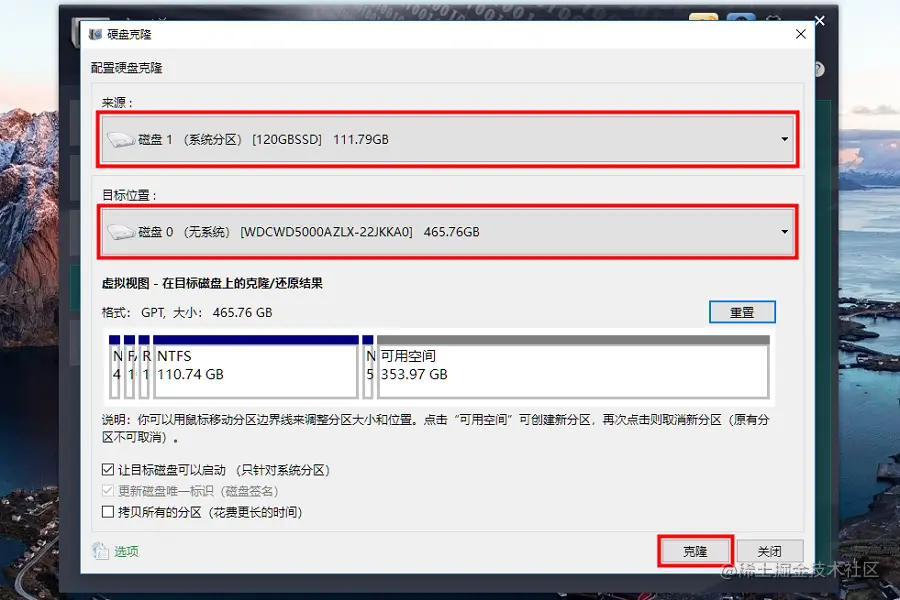The width and height of the screenshot is (900, 600).
Task: Select the 可用空间 353.97 GB free space block
Action: click(573, 366)
